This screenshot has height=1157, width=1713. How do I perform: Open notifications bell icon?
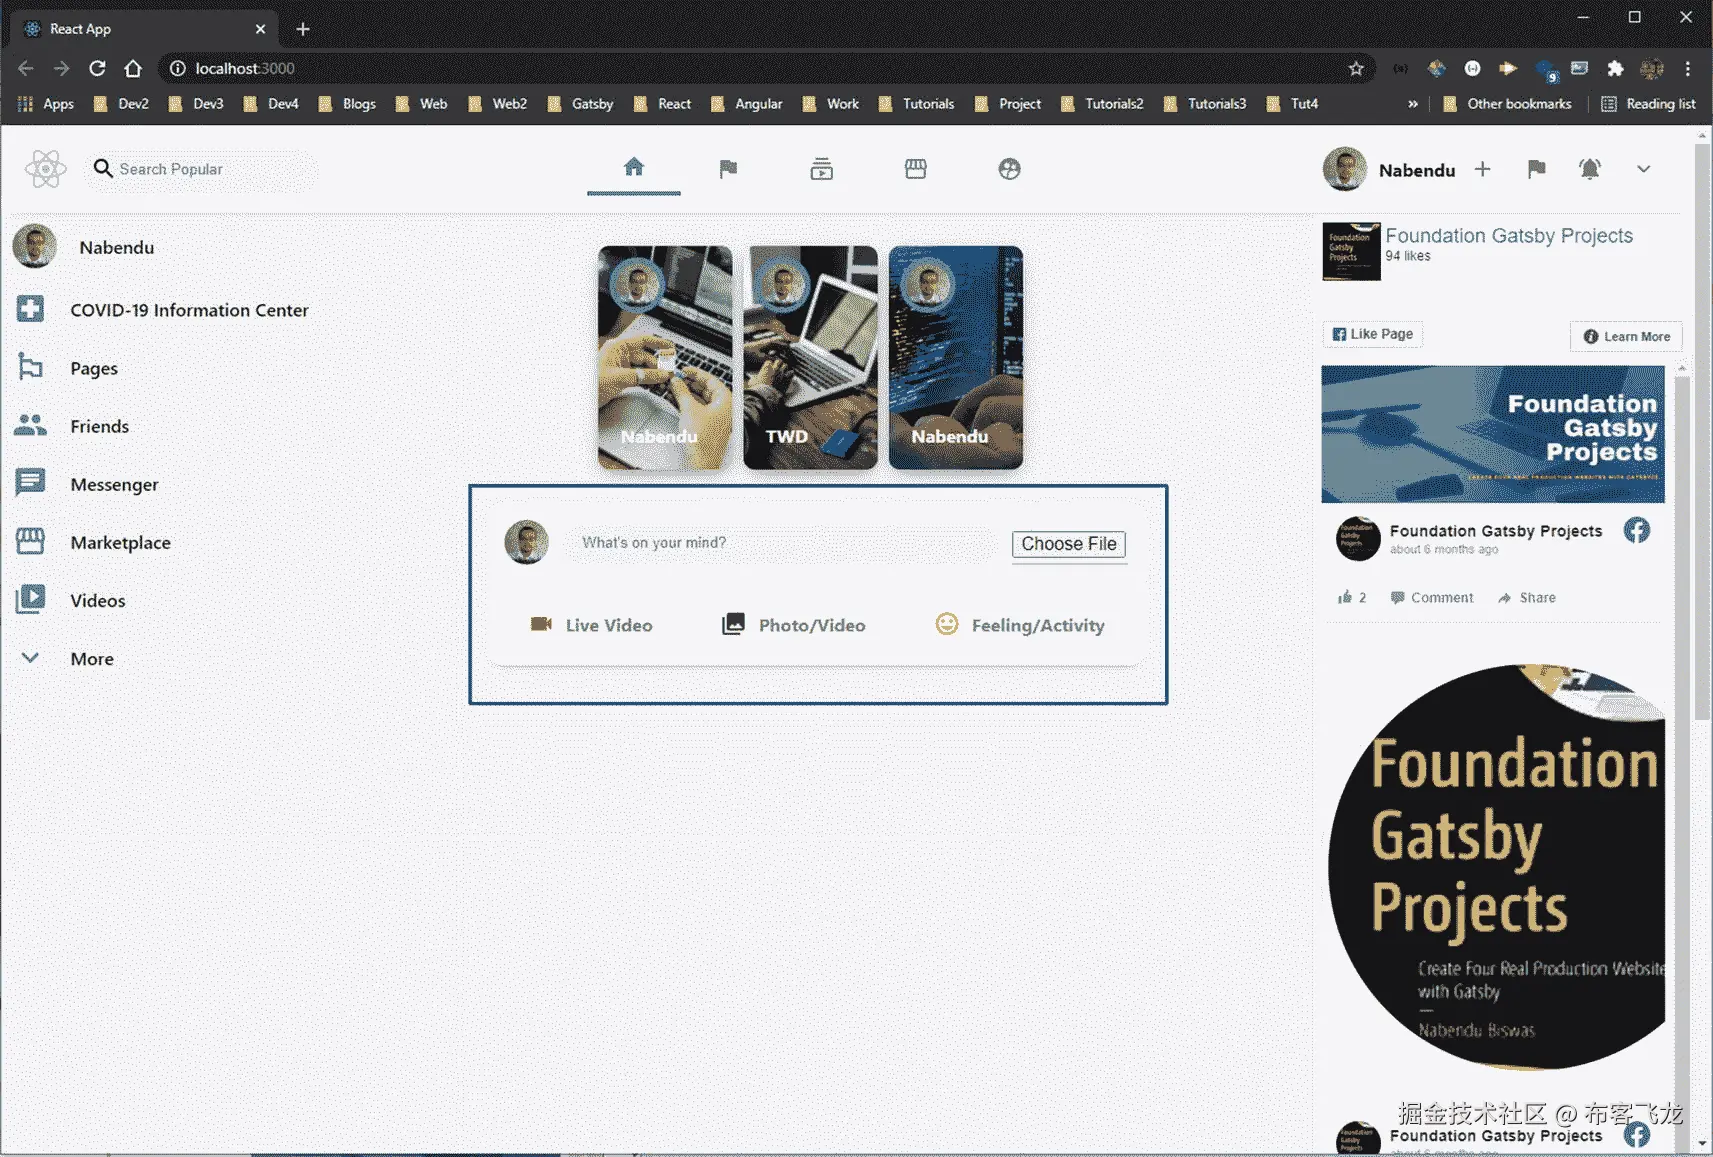tap(1589, 169)
